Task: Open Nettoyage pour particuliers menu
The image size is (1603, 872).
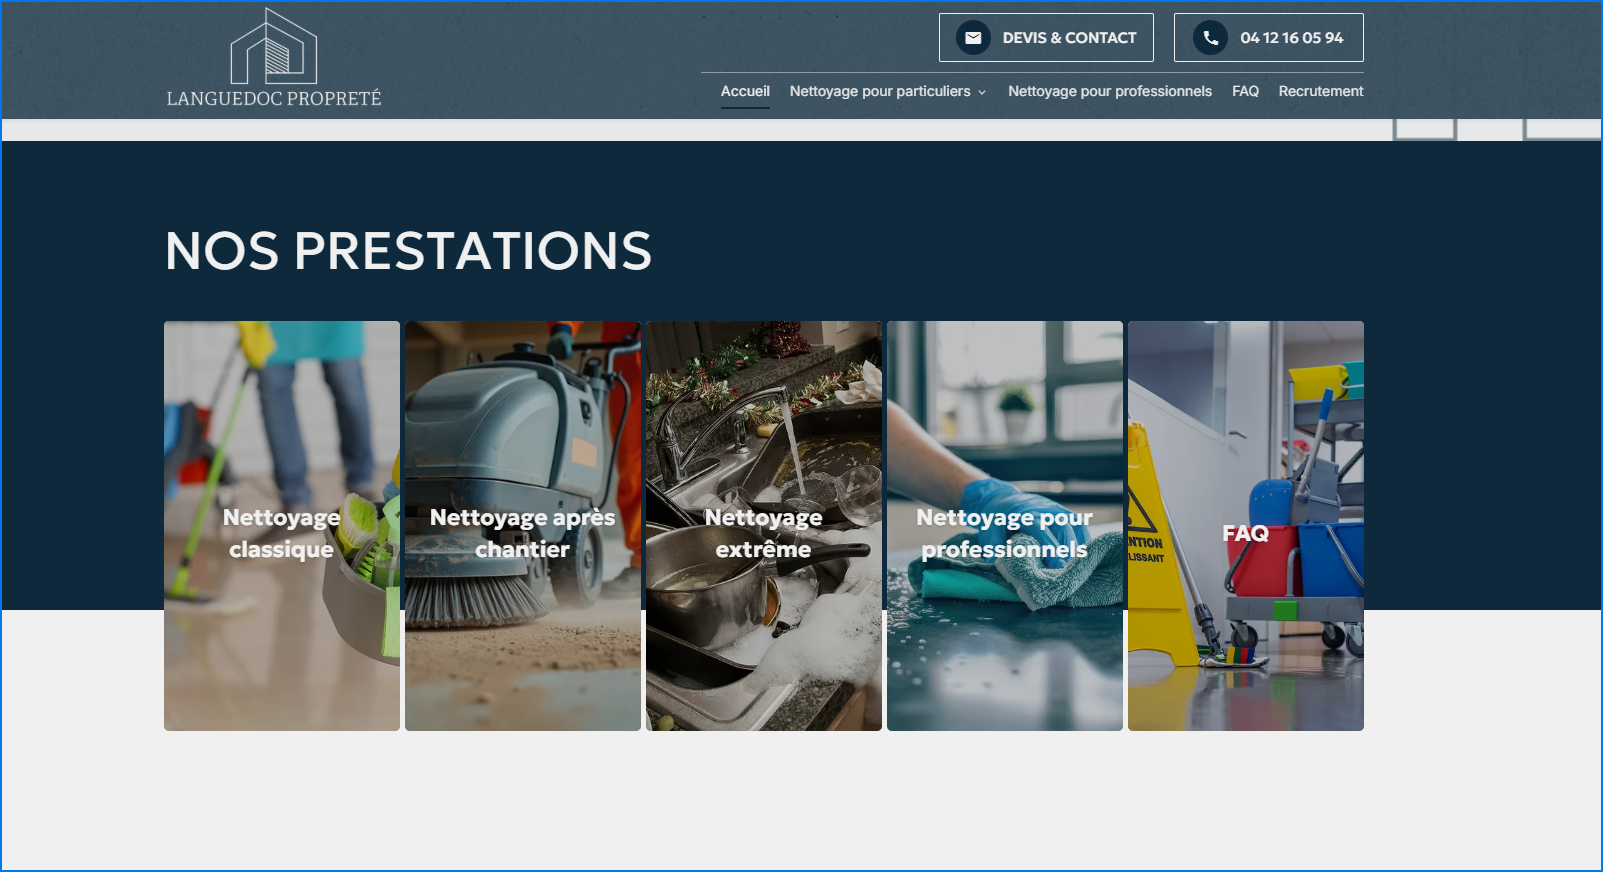Action: (880, 91)
